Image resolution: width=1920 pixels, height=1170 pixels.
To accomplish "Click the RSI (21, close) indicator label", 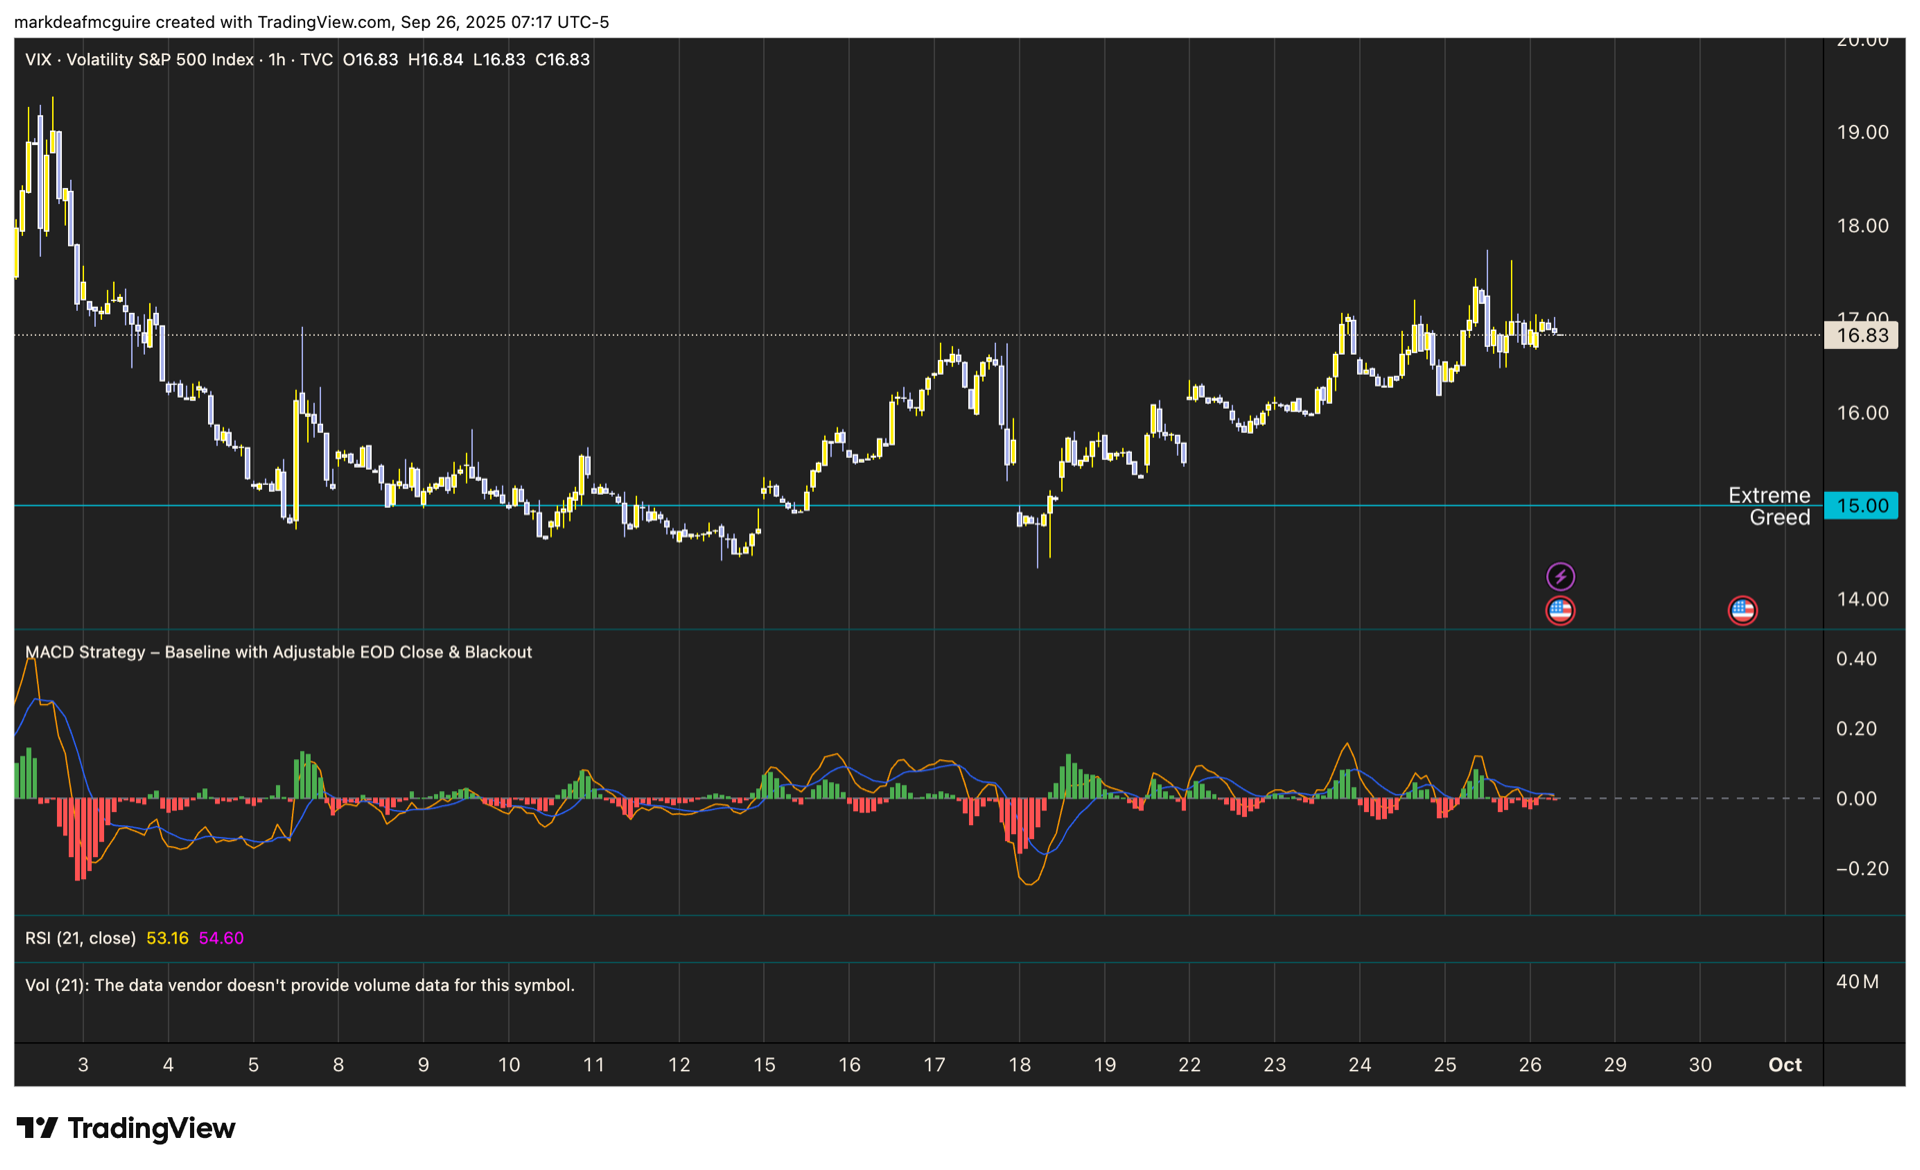I will coord(80,938).
